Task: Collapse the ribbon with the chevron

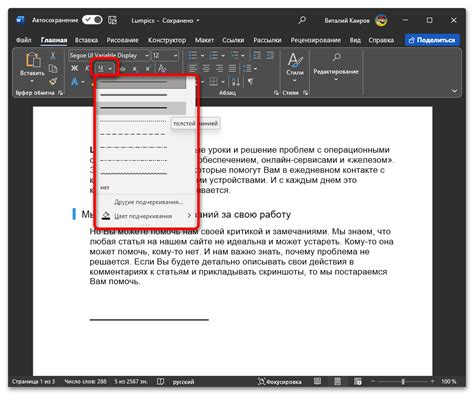Action: [454, 91]
